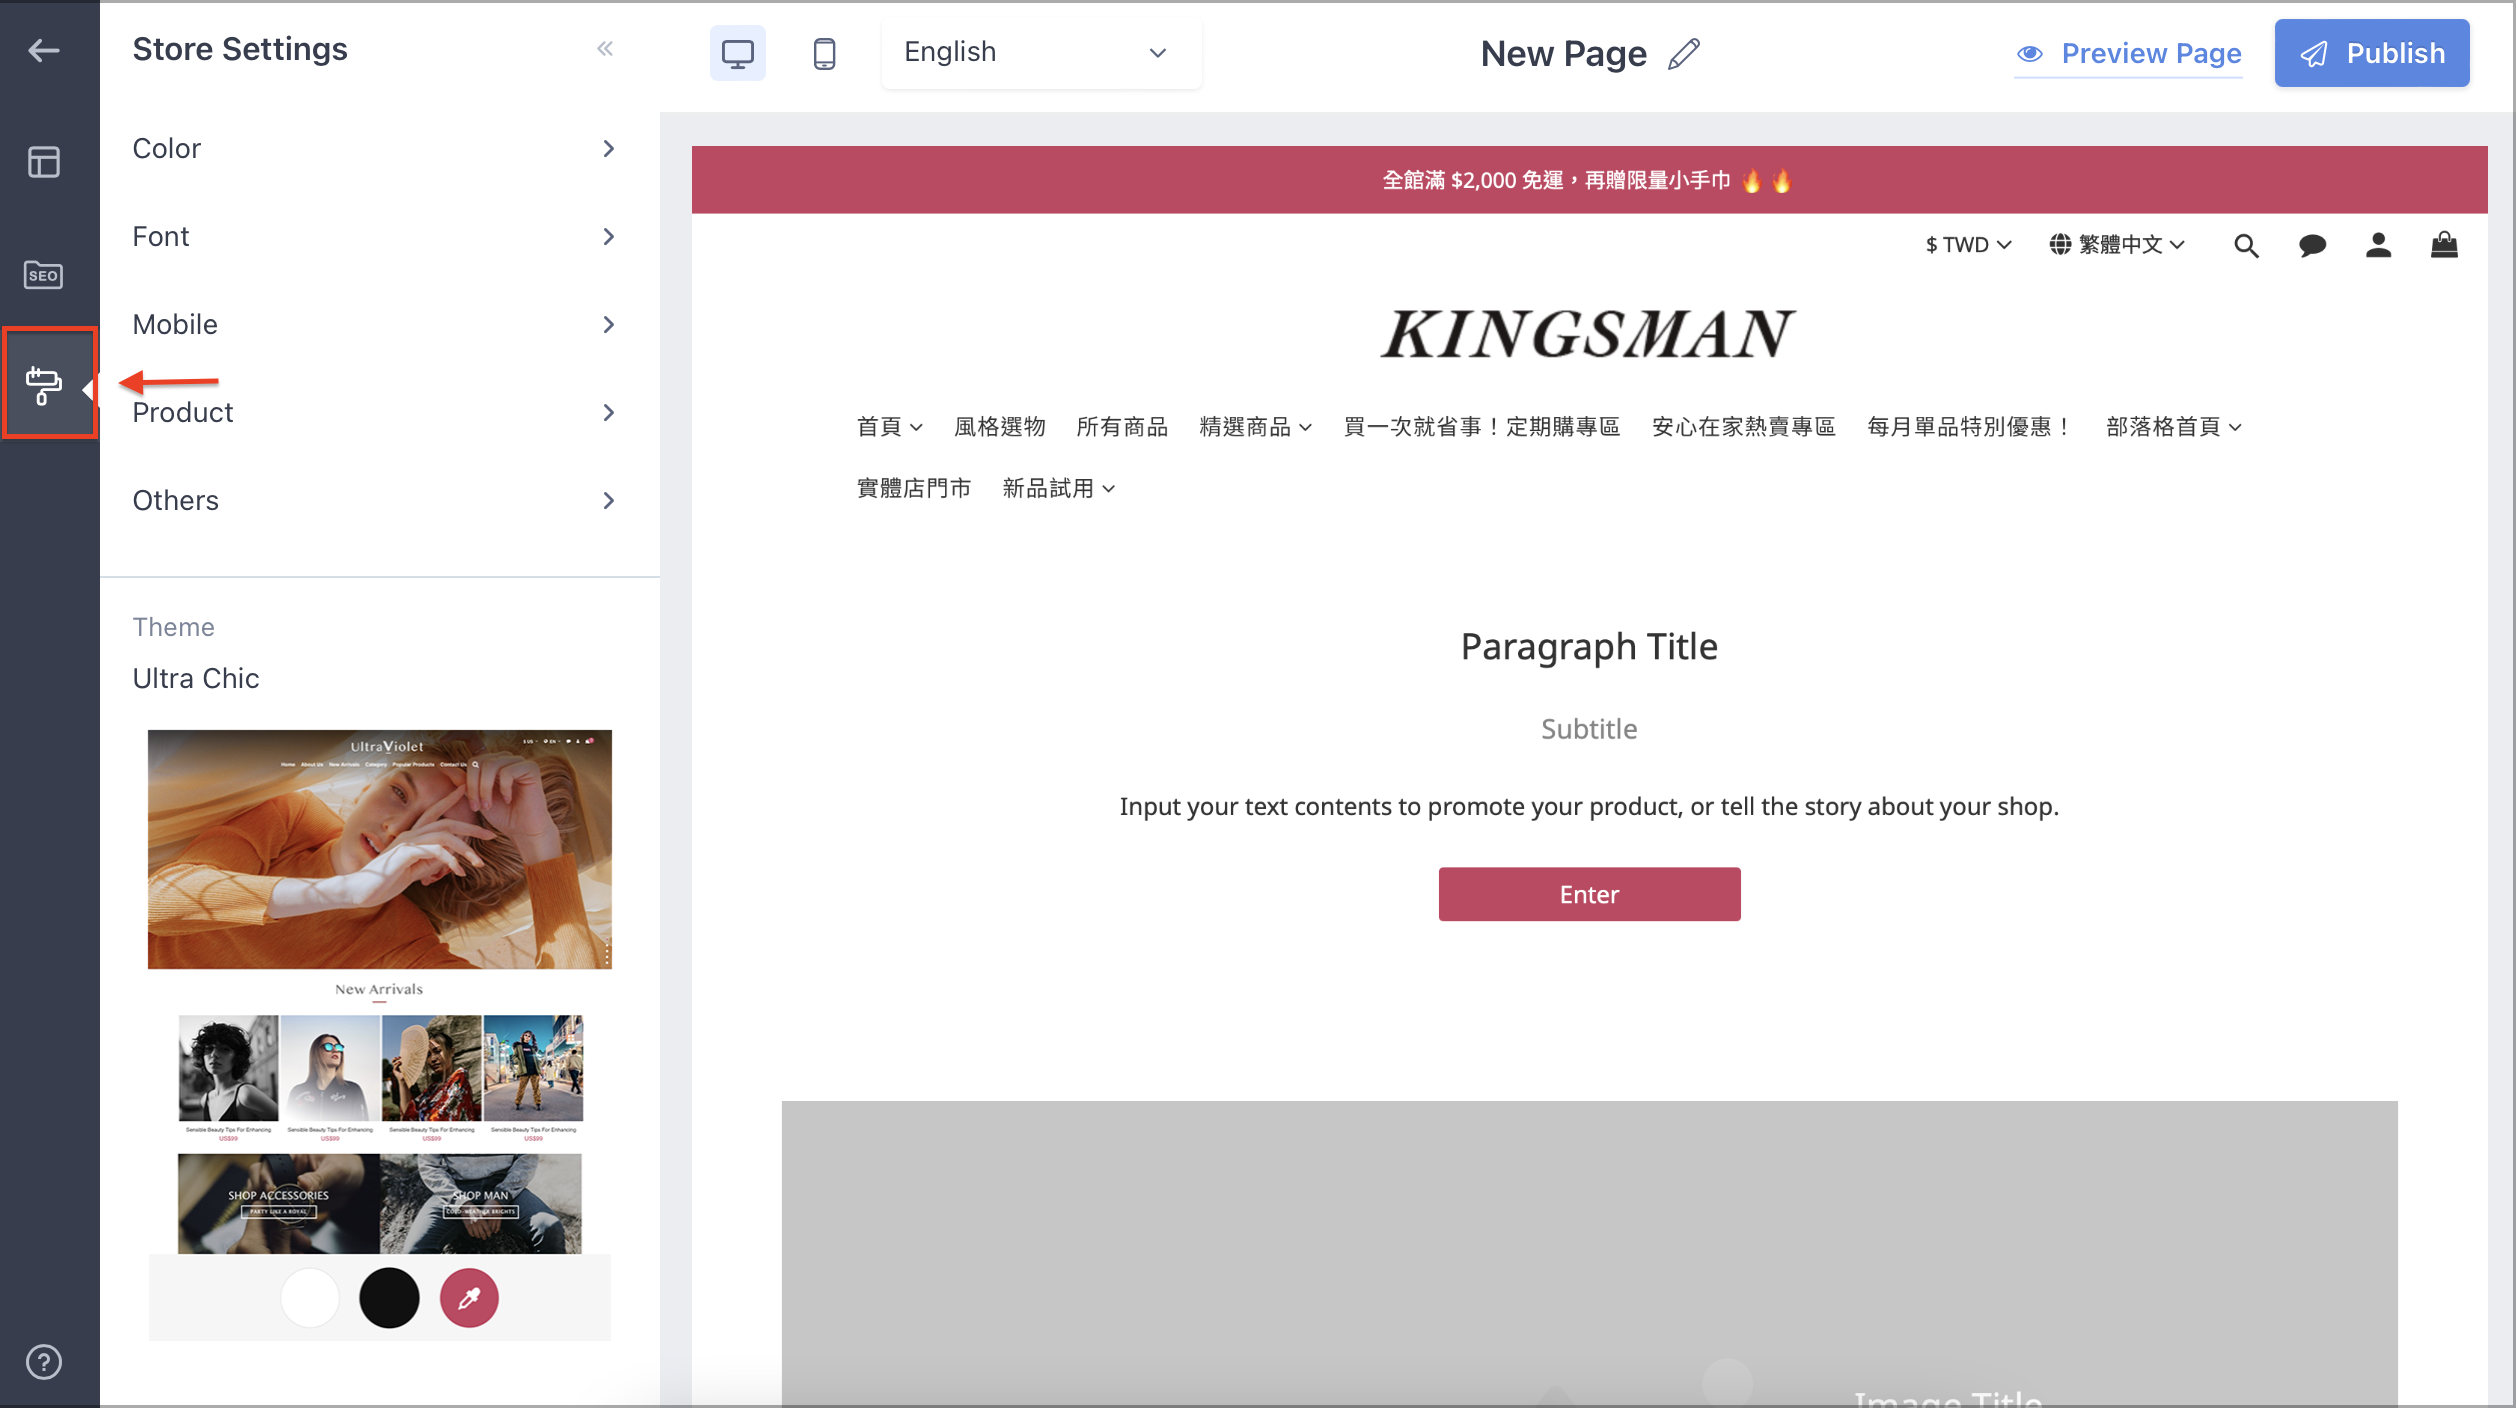The height and width of the screenshot is (1408, 2516).
Task: Select the Paragraph Title text
Action: click(1589, 647)
